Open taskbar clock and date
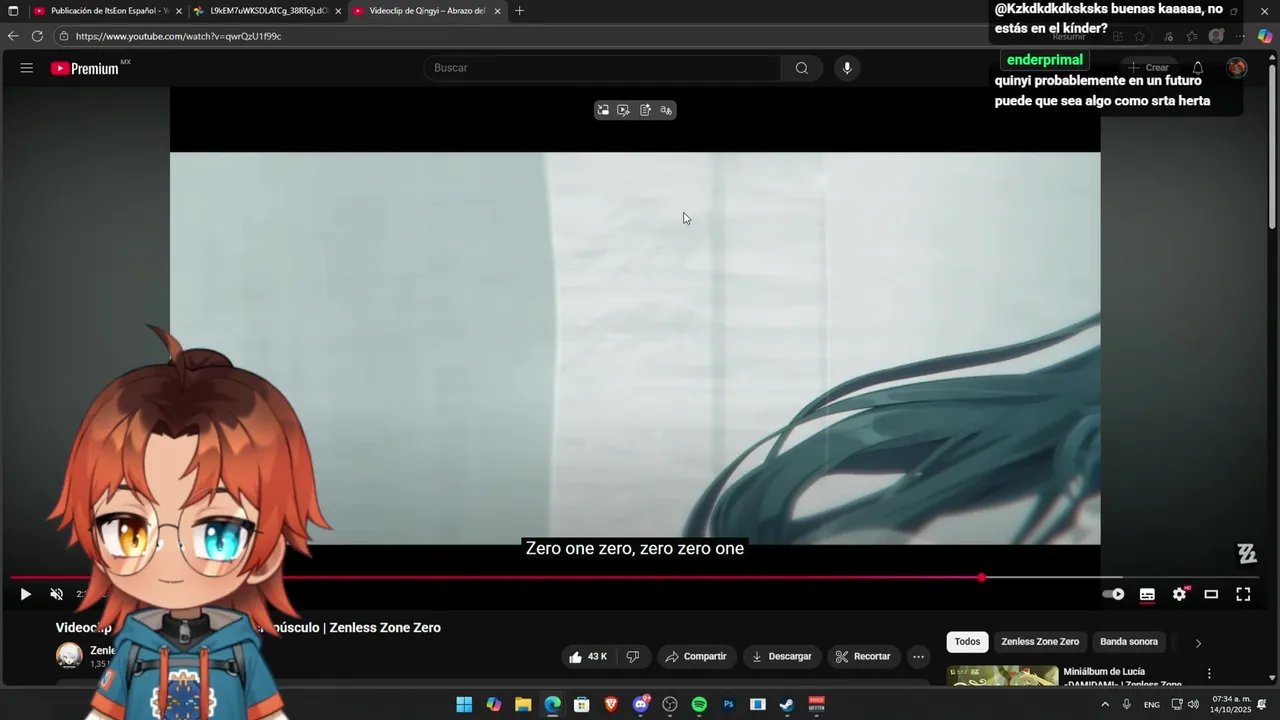 click(x=1231, y=704)
